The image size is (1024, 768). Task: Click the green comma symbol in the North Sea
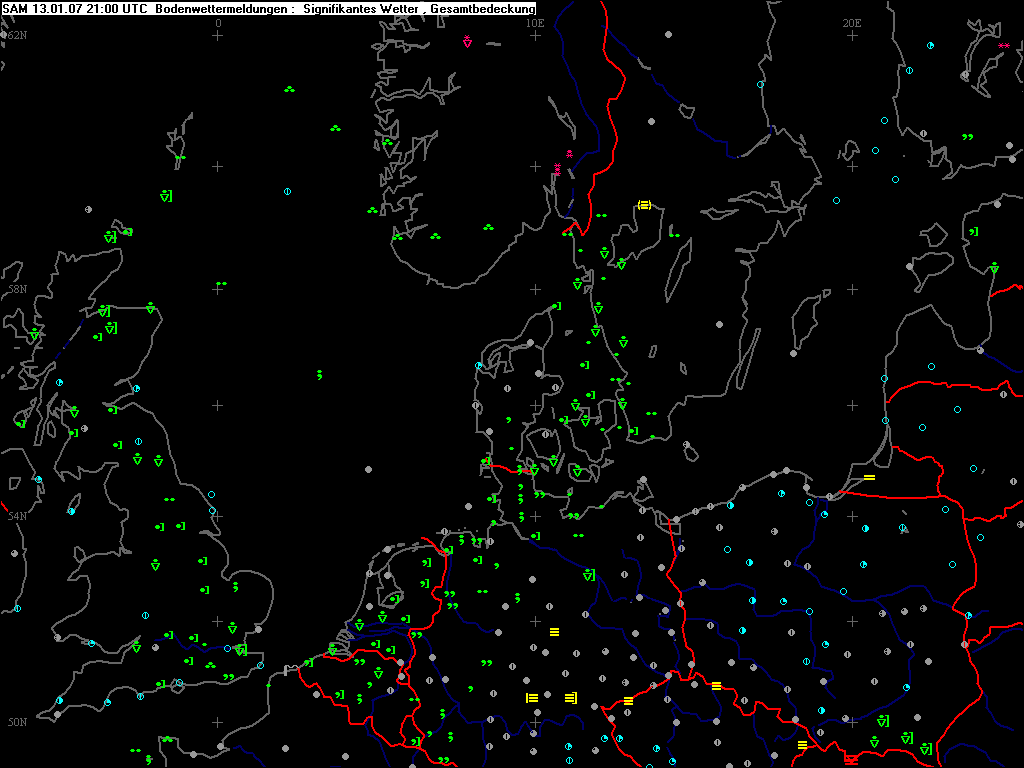(x=319, y=374)
